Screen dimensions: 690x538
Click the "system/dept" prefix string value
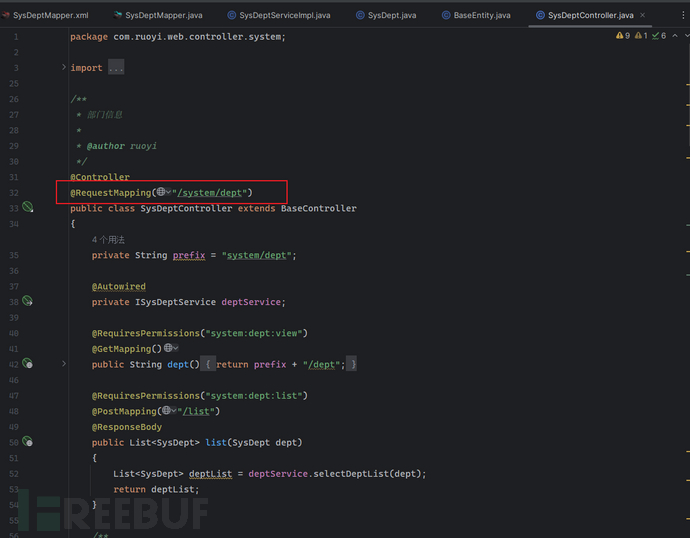tap(257, 255)
